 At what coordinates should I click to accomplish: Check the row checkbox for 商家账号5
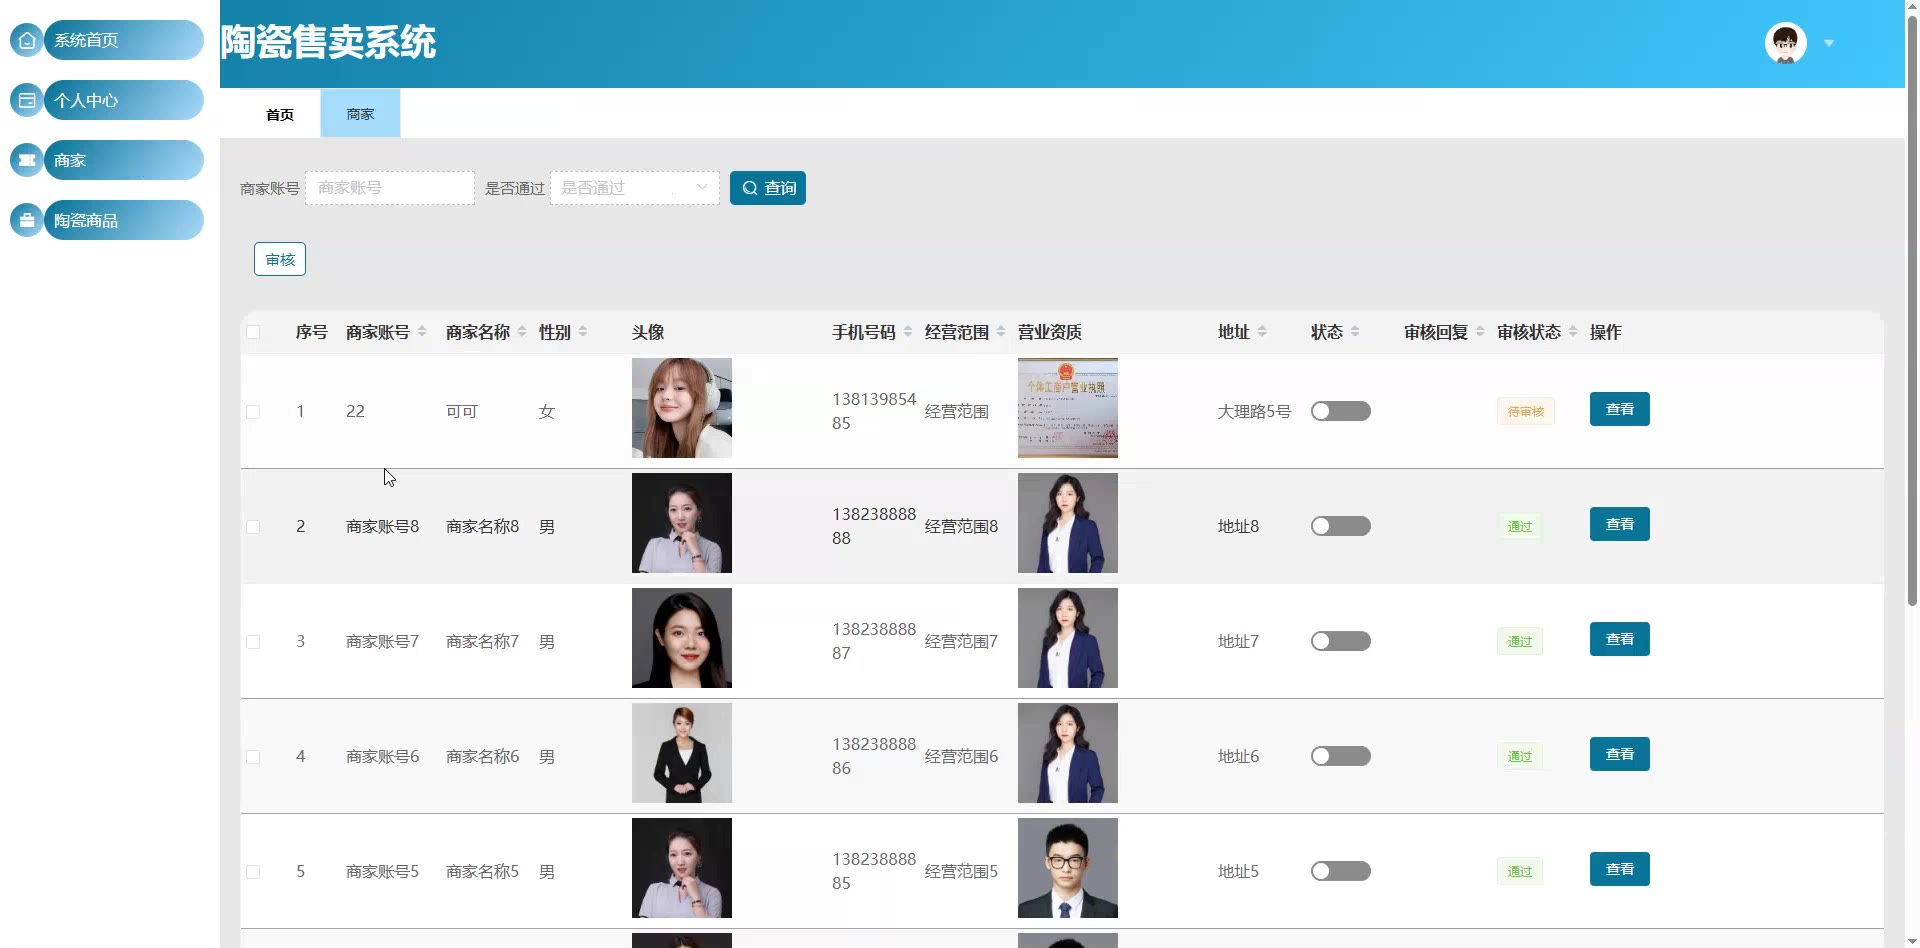(253, 872)
